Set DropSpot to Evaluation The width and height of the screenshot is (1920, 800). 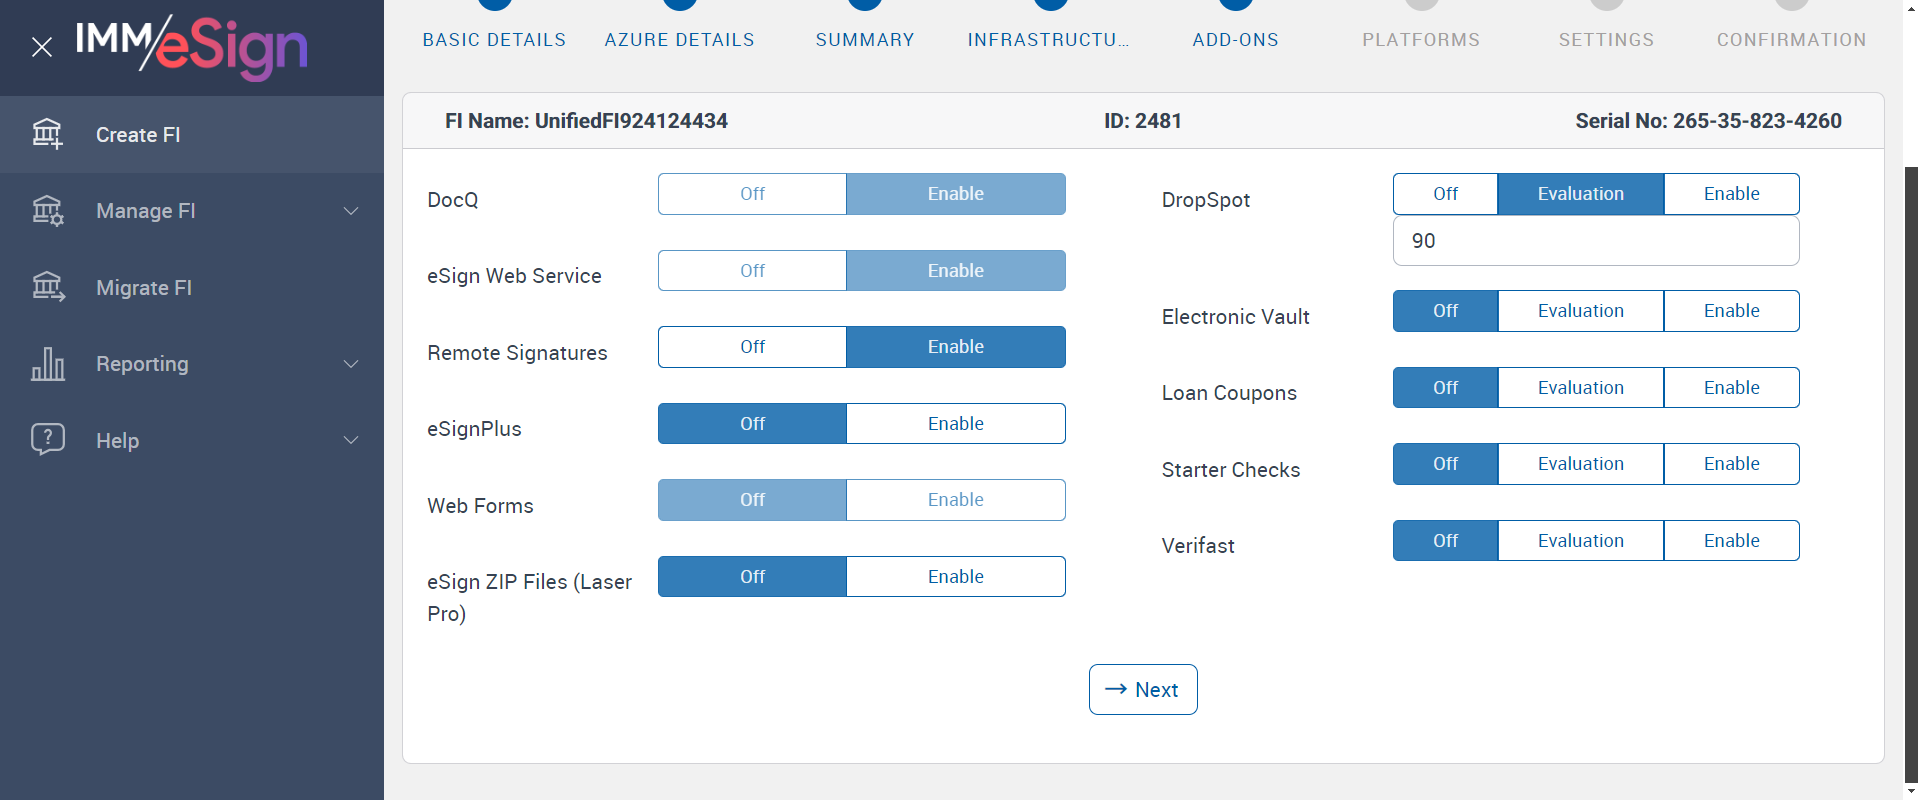tap(1581, 194)
